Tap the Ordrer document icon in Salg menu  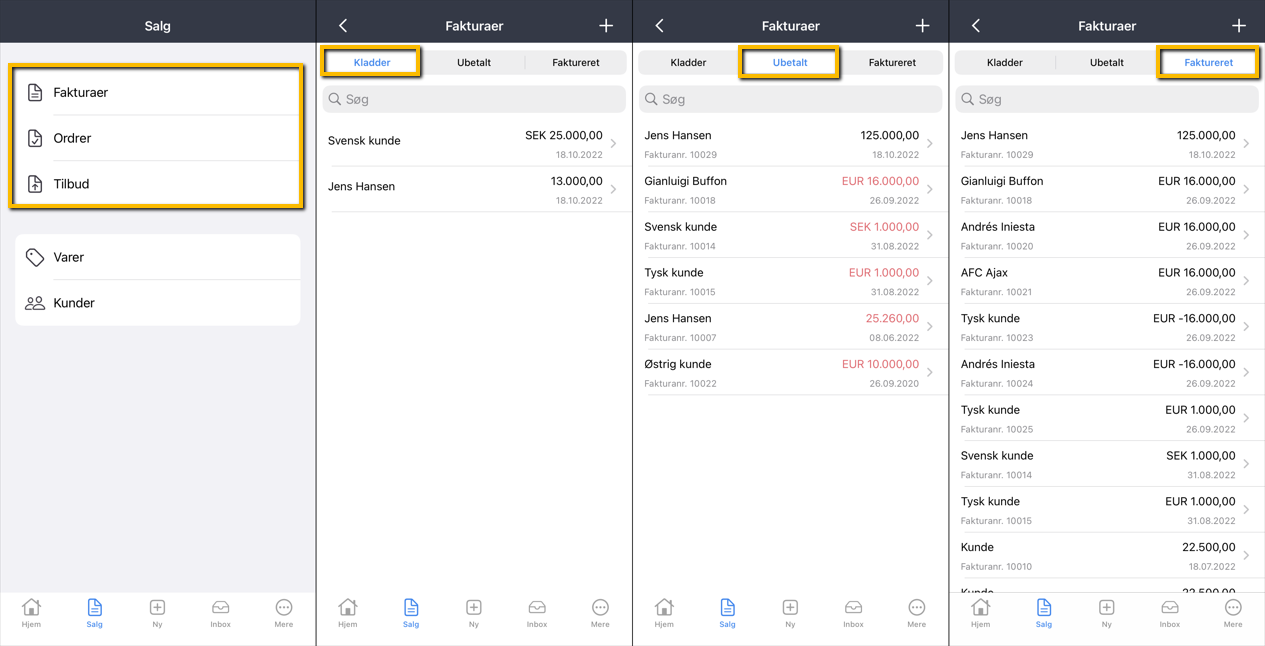pos(35,138)
